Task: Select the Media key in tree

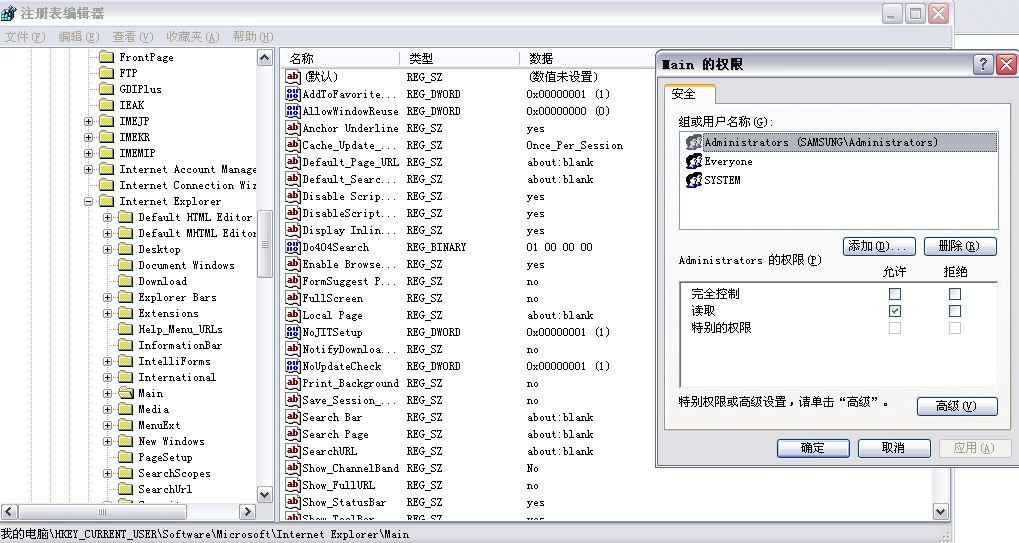Action: [x=154, y=409]
